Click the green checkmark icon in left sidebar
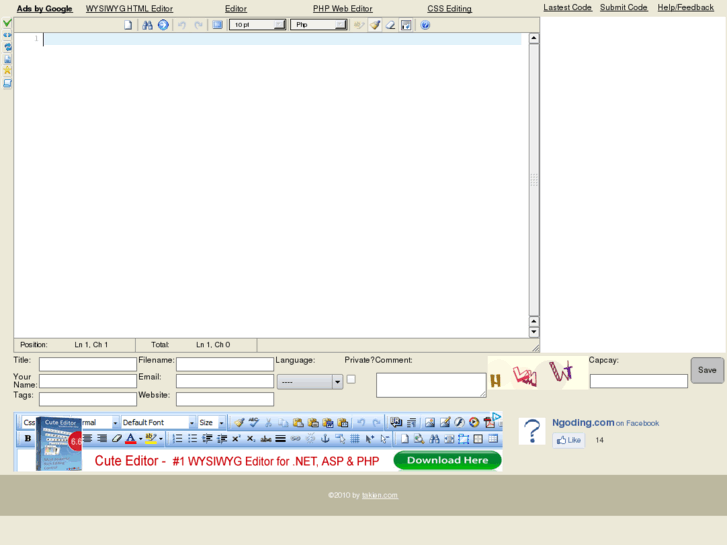 point(7,22)
